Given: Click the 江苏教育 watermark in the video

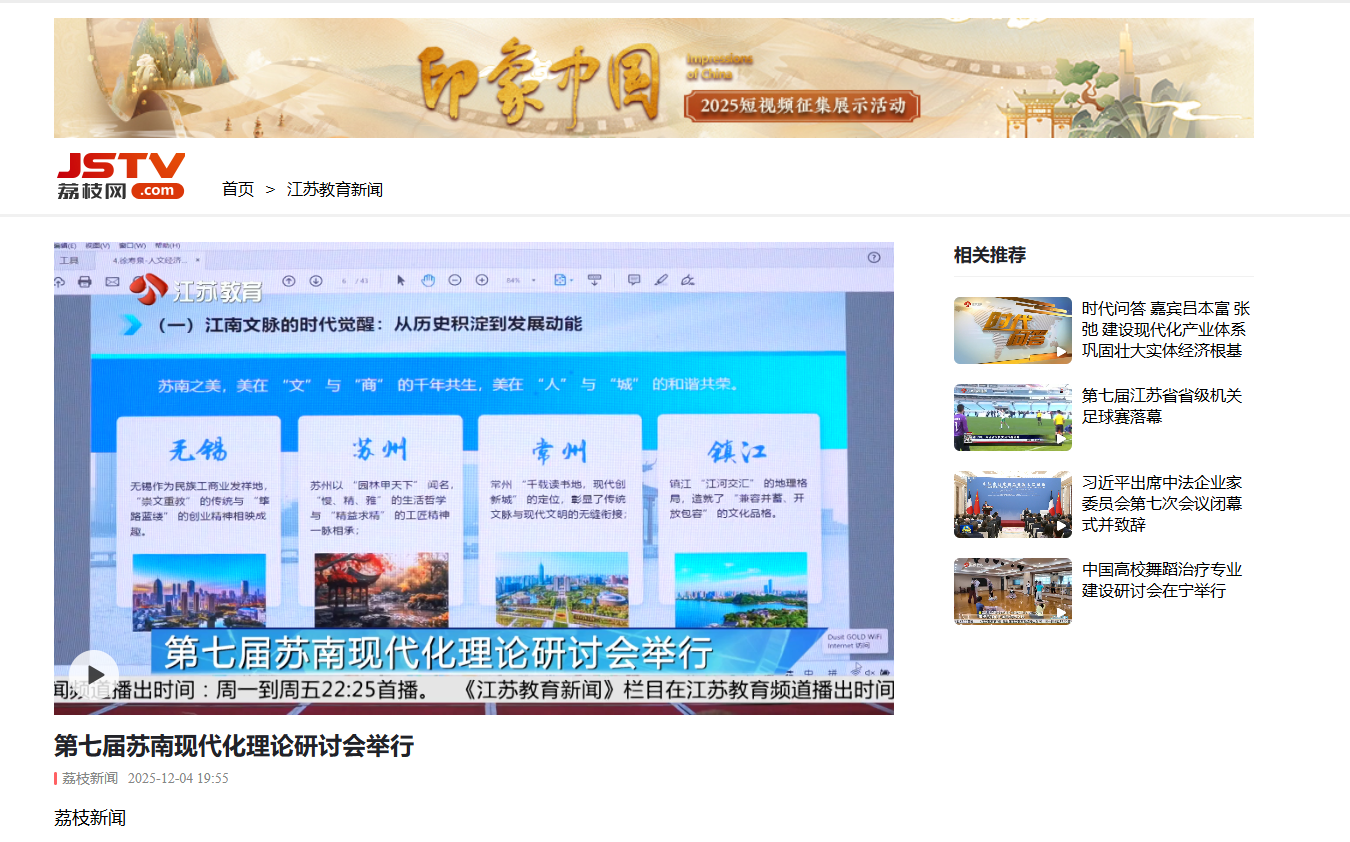Looking at the screenshot, I should click(x=196, y=290).
